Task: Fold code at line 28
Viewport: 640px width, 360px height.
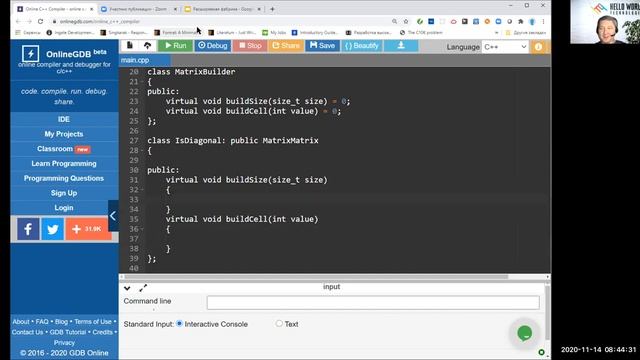Action: tap(142, 150)
